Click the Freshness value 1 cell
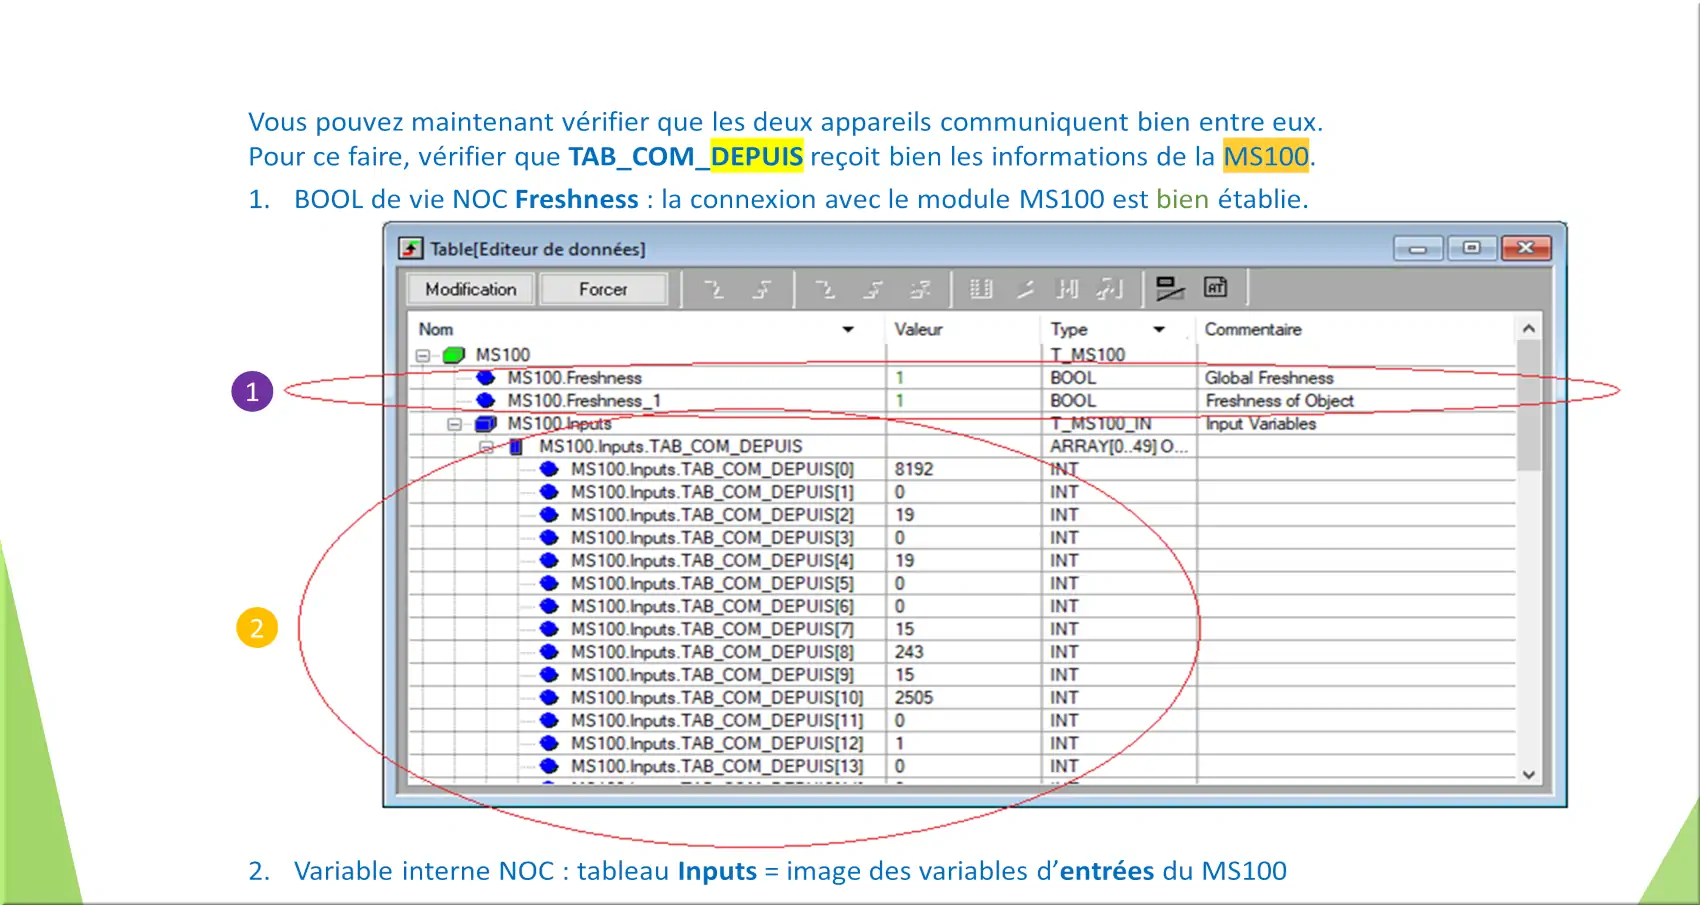Screen dimensions: 1700x905 [x=963, y=378]
